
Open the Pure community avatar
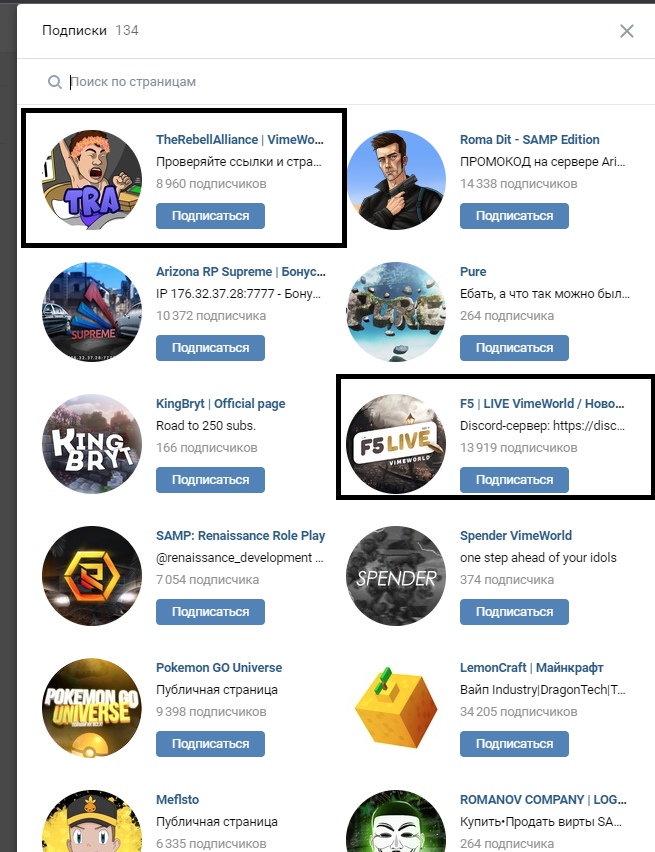click(396, 312)
